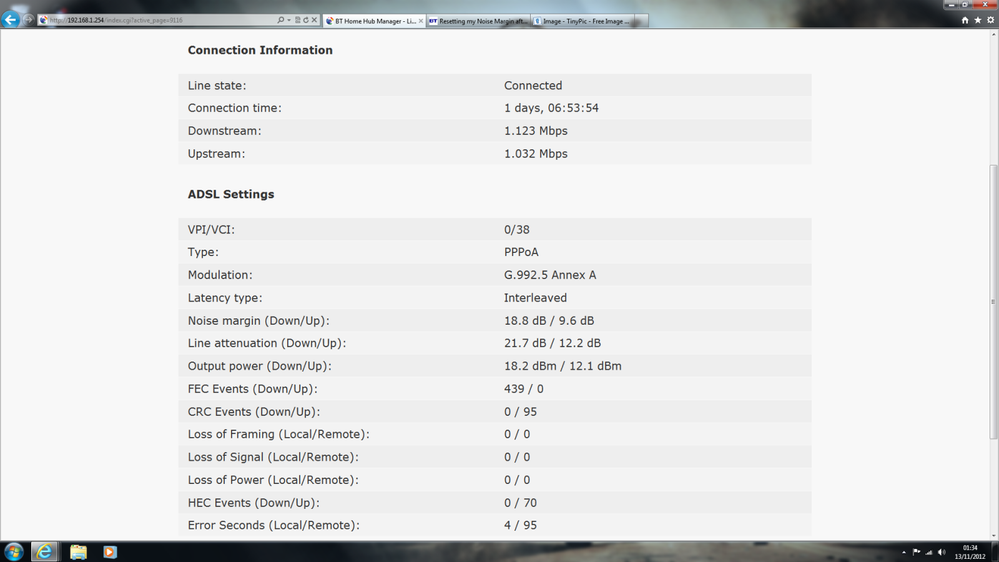Click the Loss of Signal (Local/Remote) label
The image size is (999, 562).
[273, 458]
